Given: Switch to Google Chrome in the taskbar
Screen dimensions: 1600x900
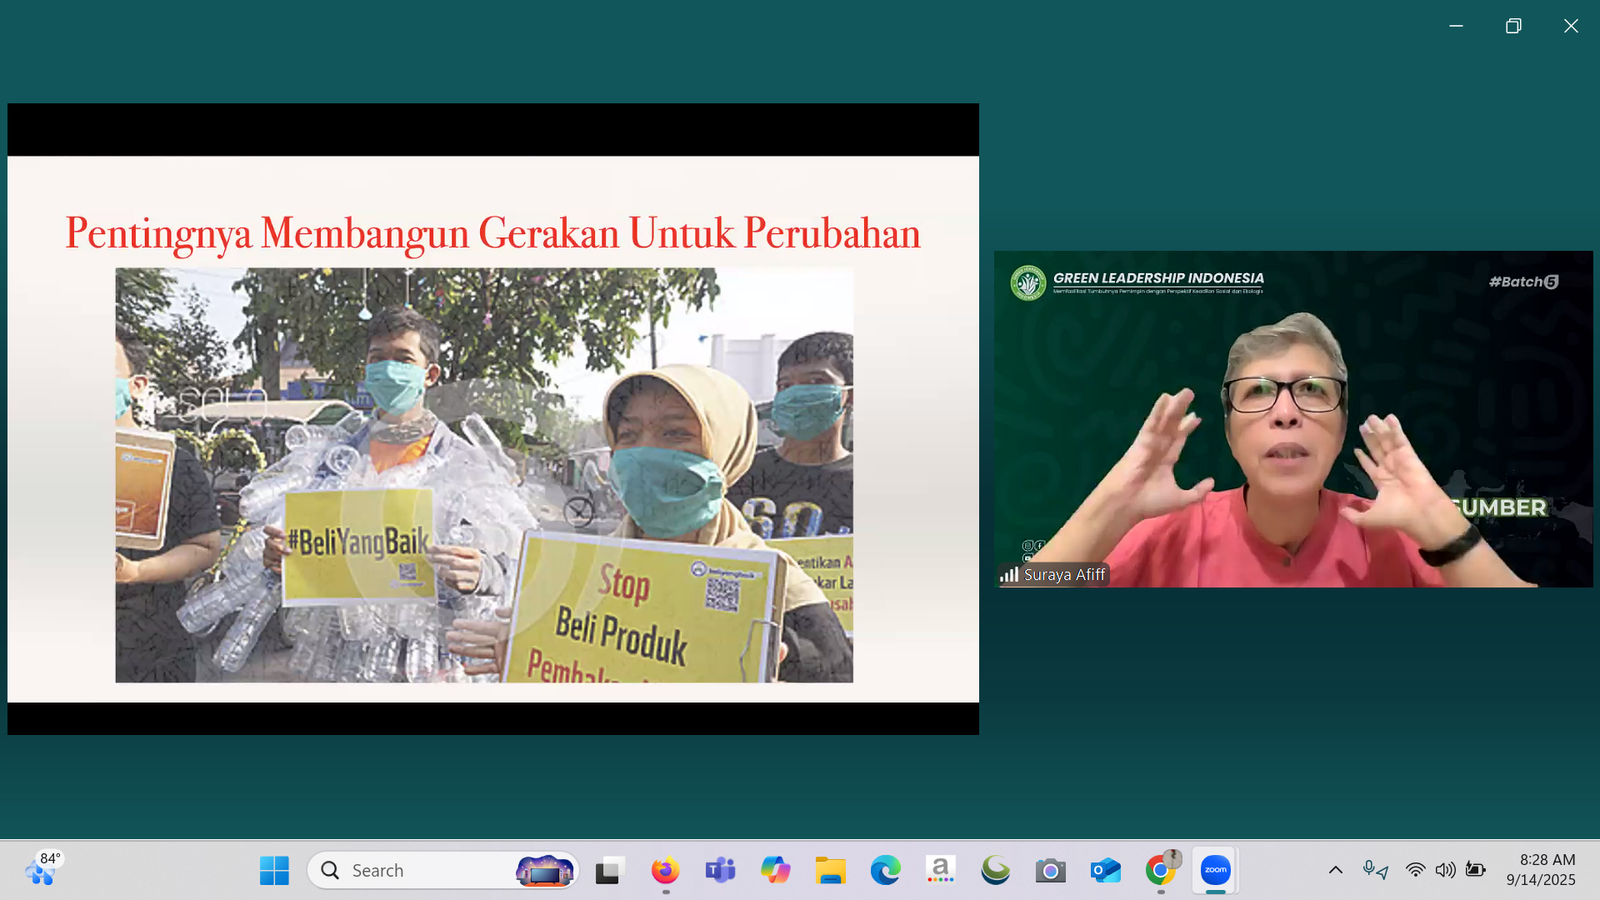Looking at the screenshot, I should [x=1160, y=870].
